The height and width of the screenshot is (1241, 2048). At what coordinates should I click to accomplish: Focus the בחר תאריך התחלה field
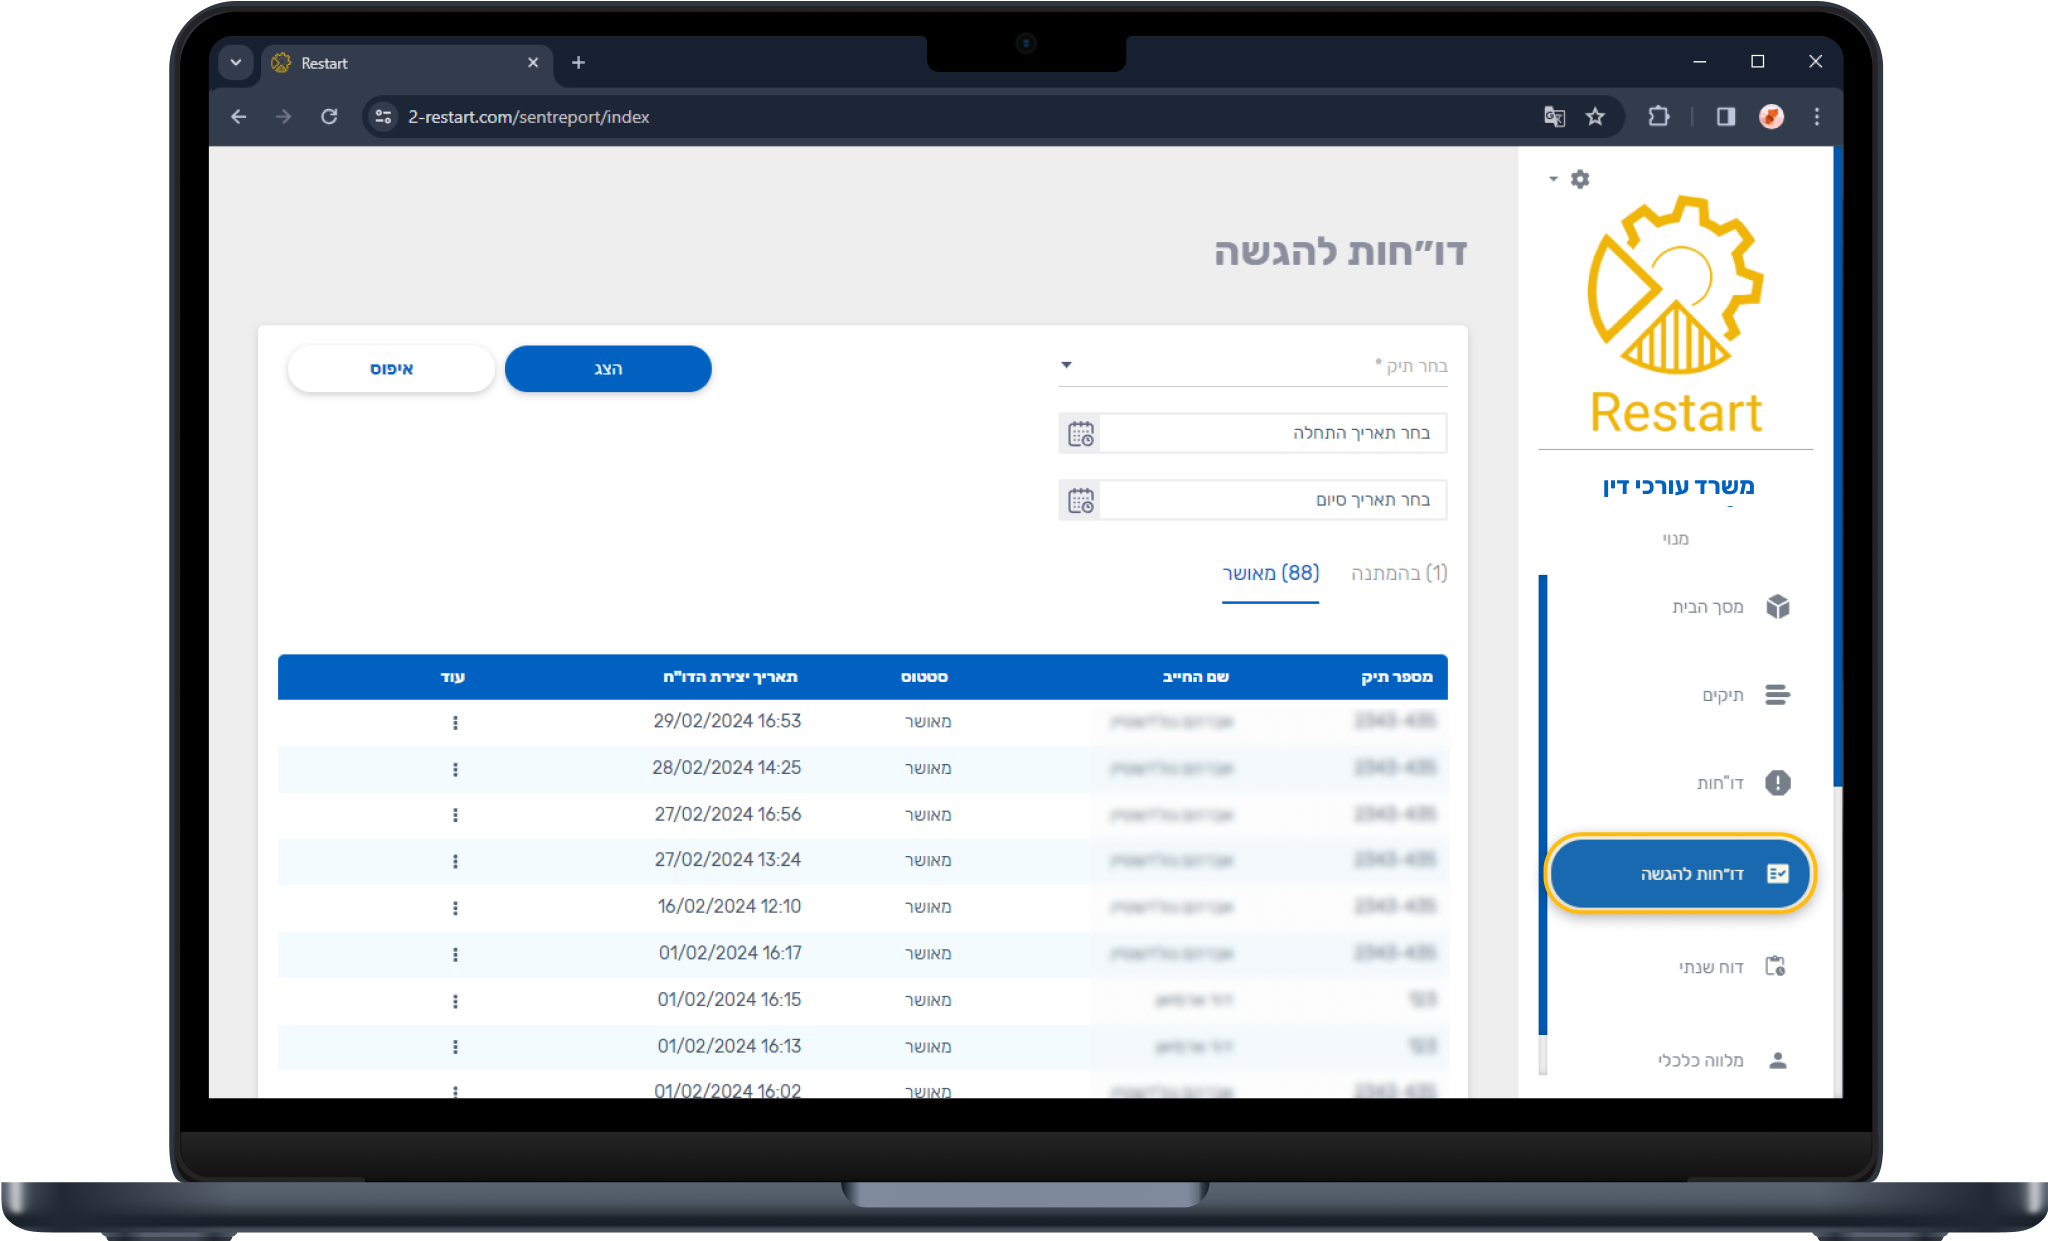point(1273,433)
